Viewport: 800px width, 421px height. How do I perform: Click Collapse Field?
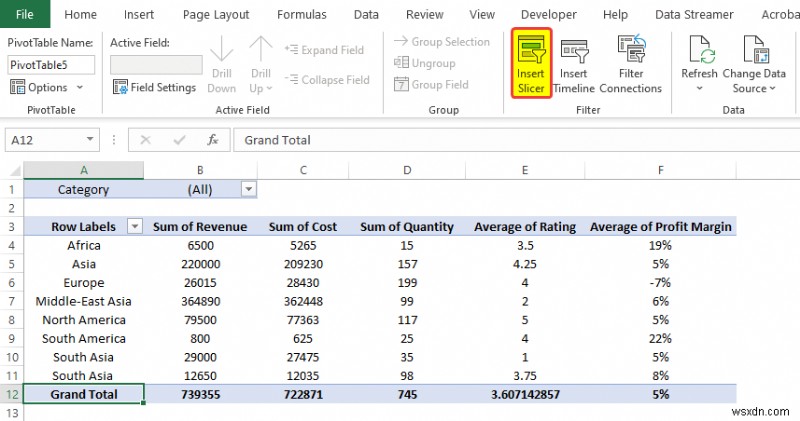327,80
